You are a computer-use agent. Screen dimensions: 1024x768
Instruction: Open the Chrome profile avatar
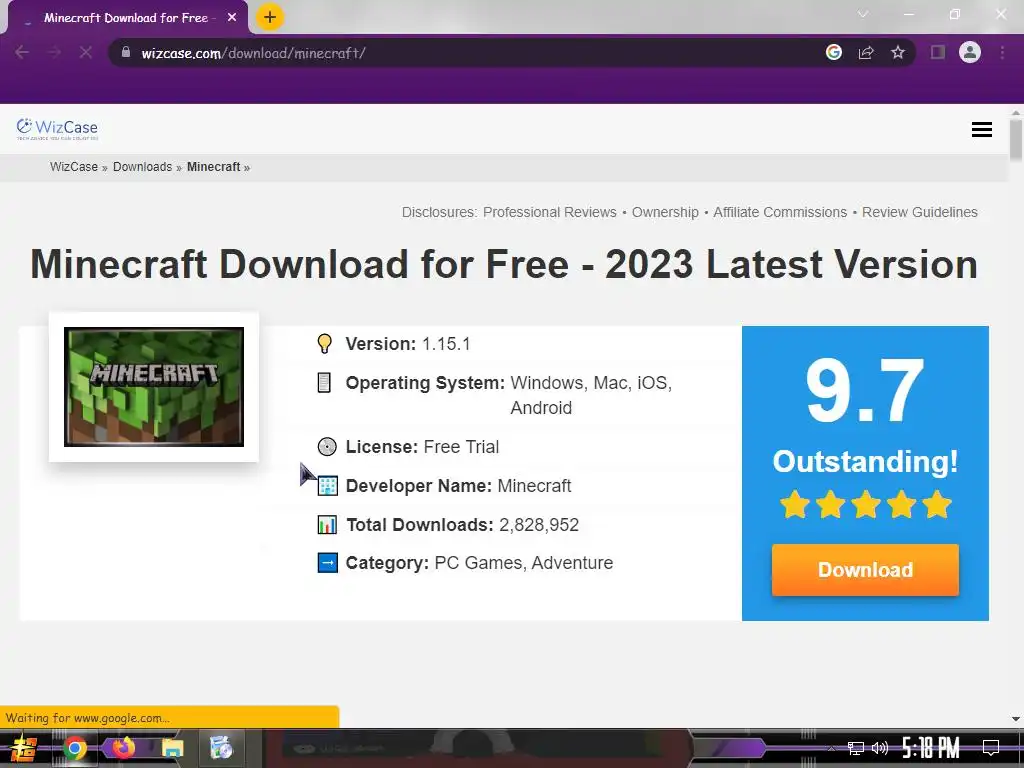click(970, 52)
